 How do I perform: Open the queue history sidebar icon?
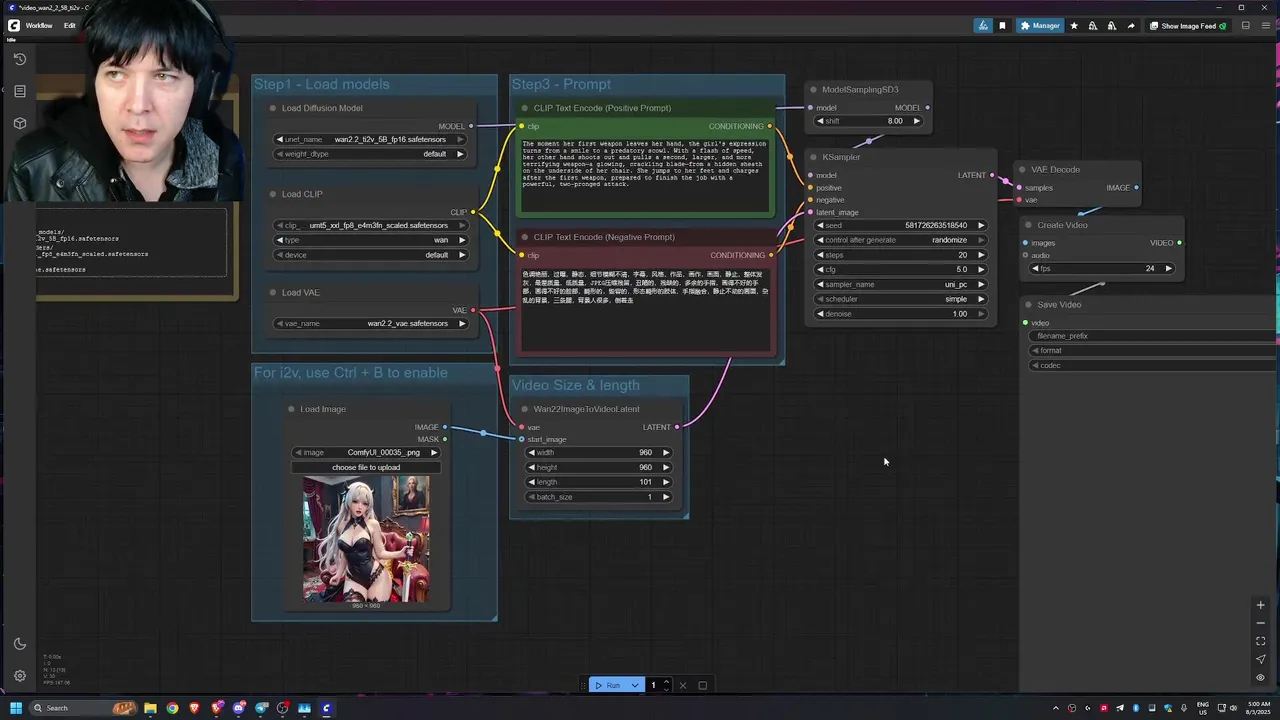pyautogui.click(x=19, y=59)
